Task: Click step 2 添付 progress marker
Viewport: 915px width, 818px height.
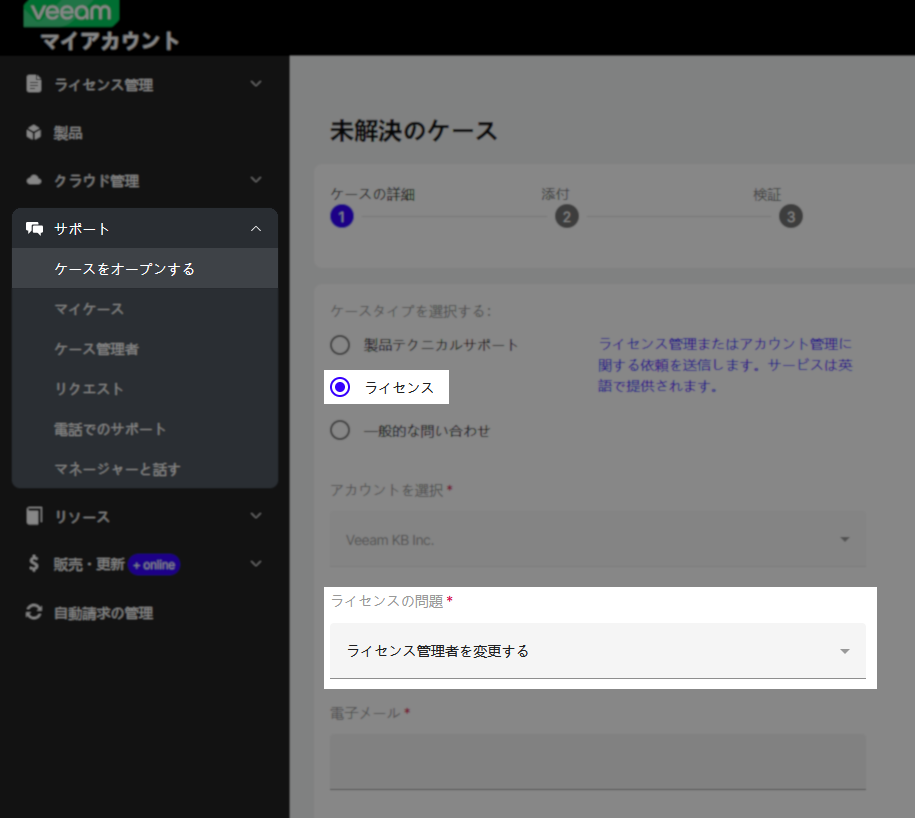Action: pyautogui.click(x=567, y=215)
